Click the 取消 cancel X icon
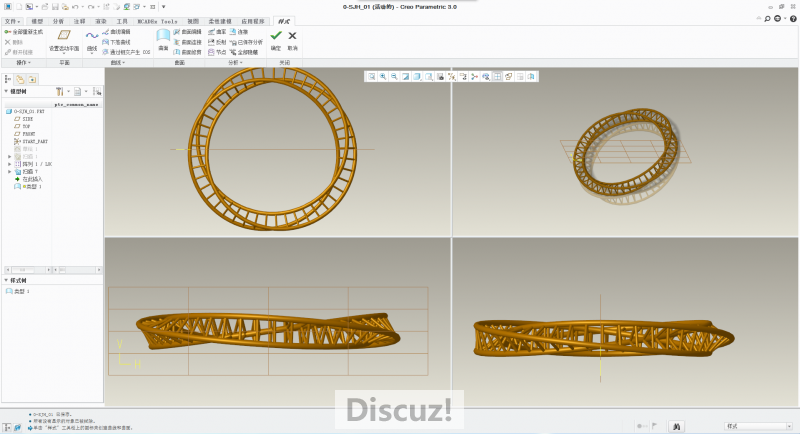 292,36
